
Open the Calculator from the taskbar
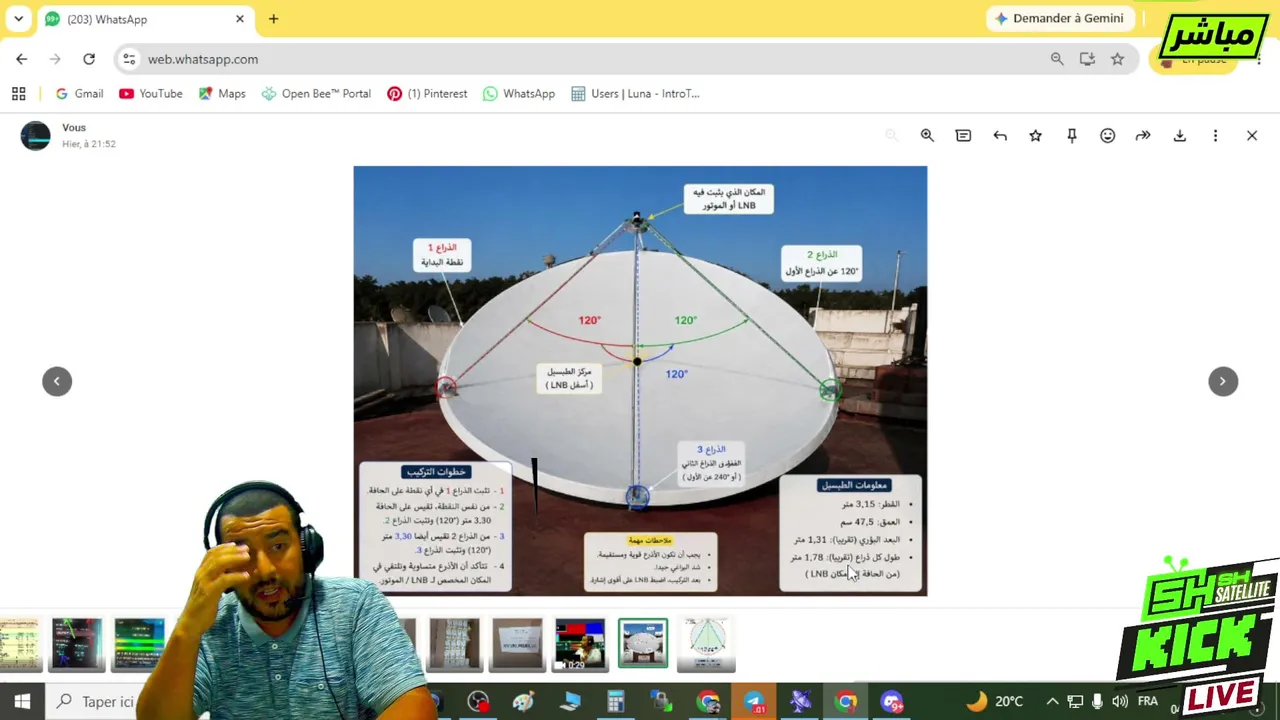tap(615, 702)
